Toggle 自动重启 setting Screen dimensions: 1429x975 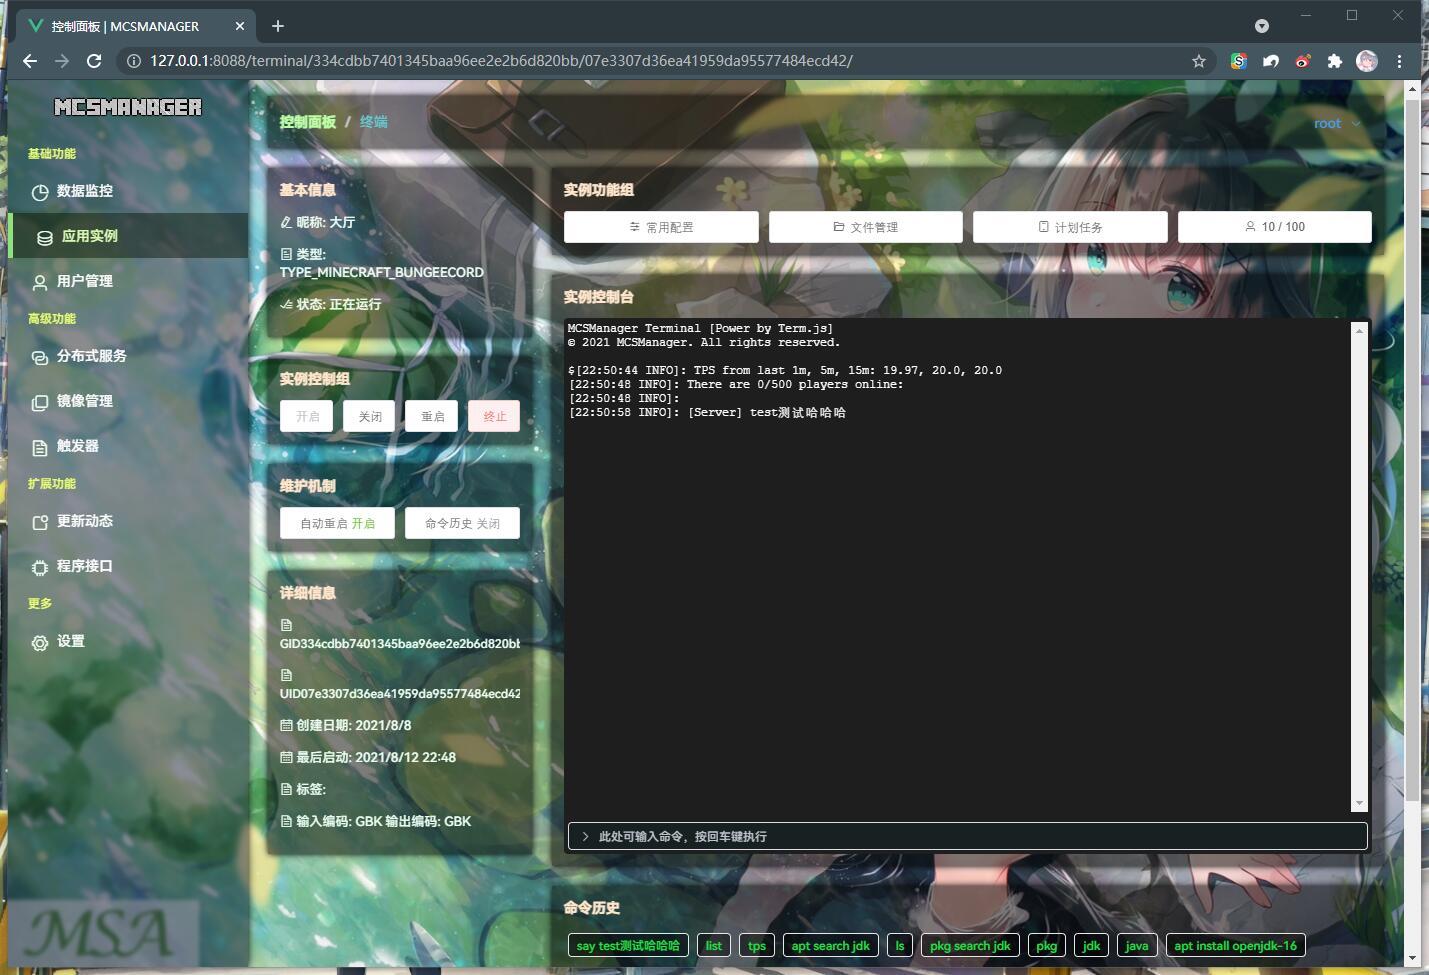[337, 523]
